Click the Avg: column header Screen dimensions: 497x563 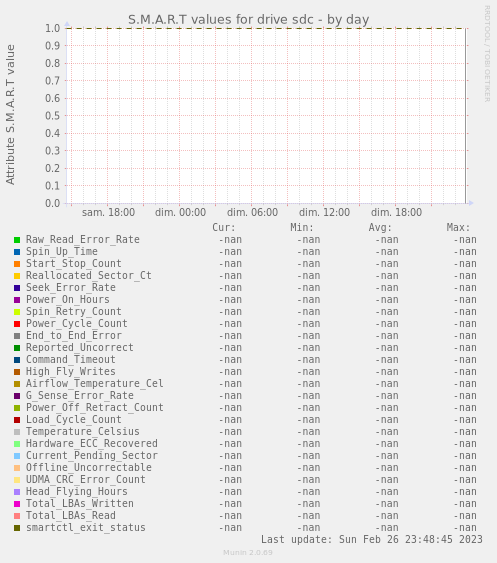coord(380,228)
